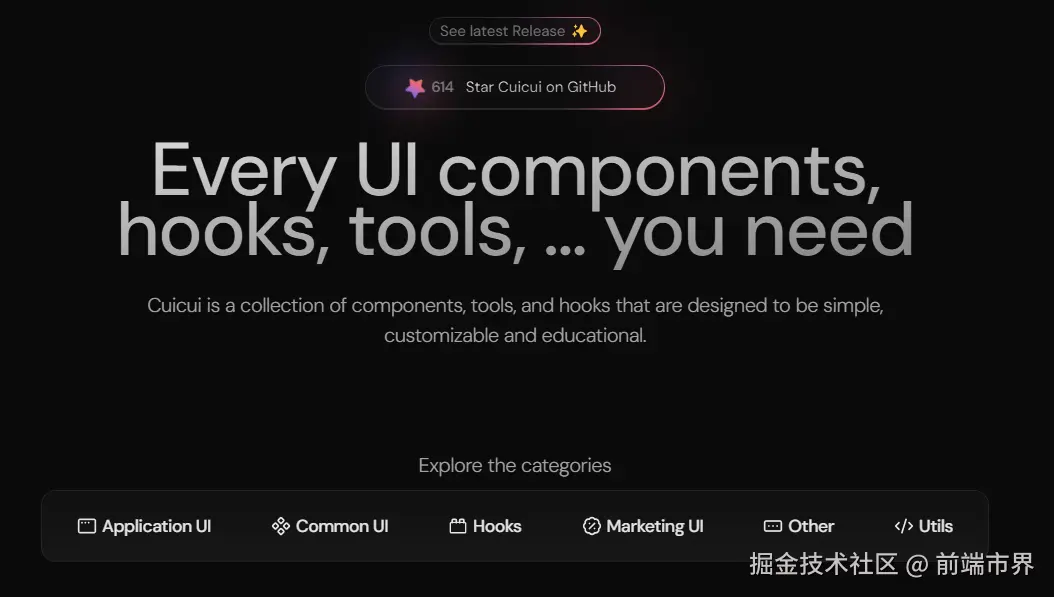Click the Every UI components headline
The image size is (1054, 597).
515,200
